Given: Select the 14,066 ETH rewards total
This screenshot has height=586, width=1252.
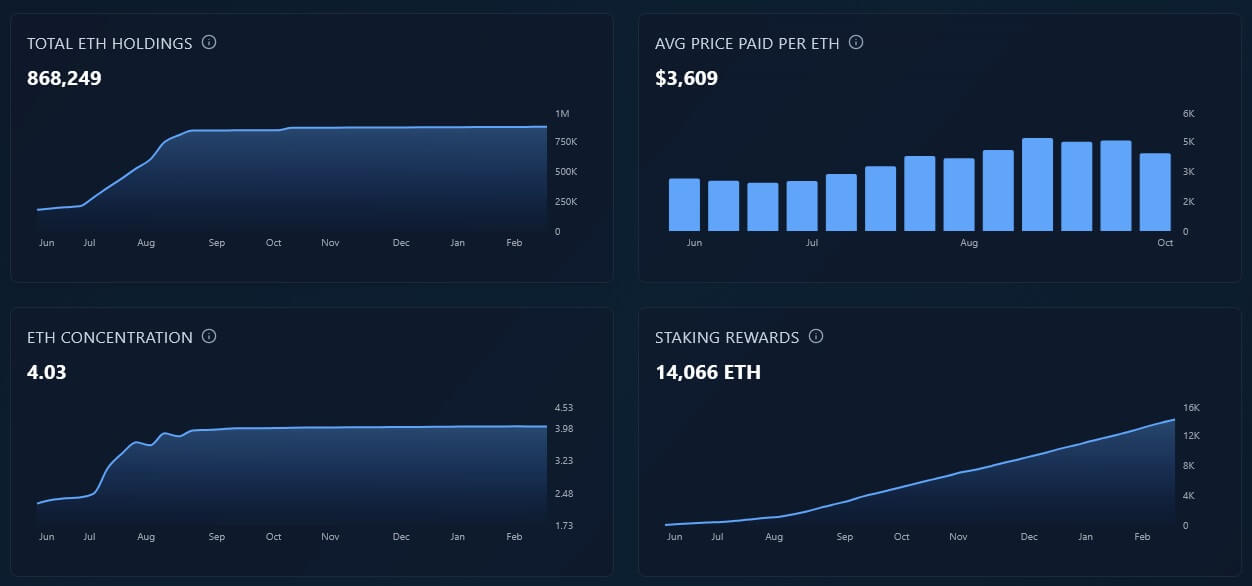Looking at the screenshot, I should point(707,372).
